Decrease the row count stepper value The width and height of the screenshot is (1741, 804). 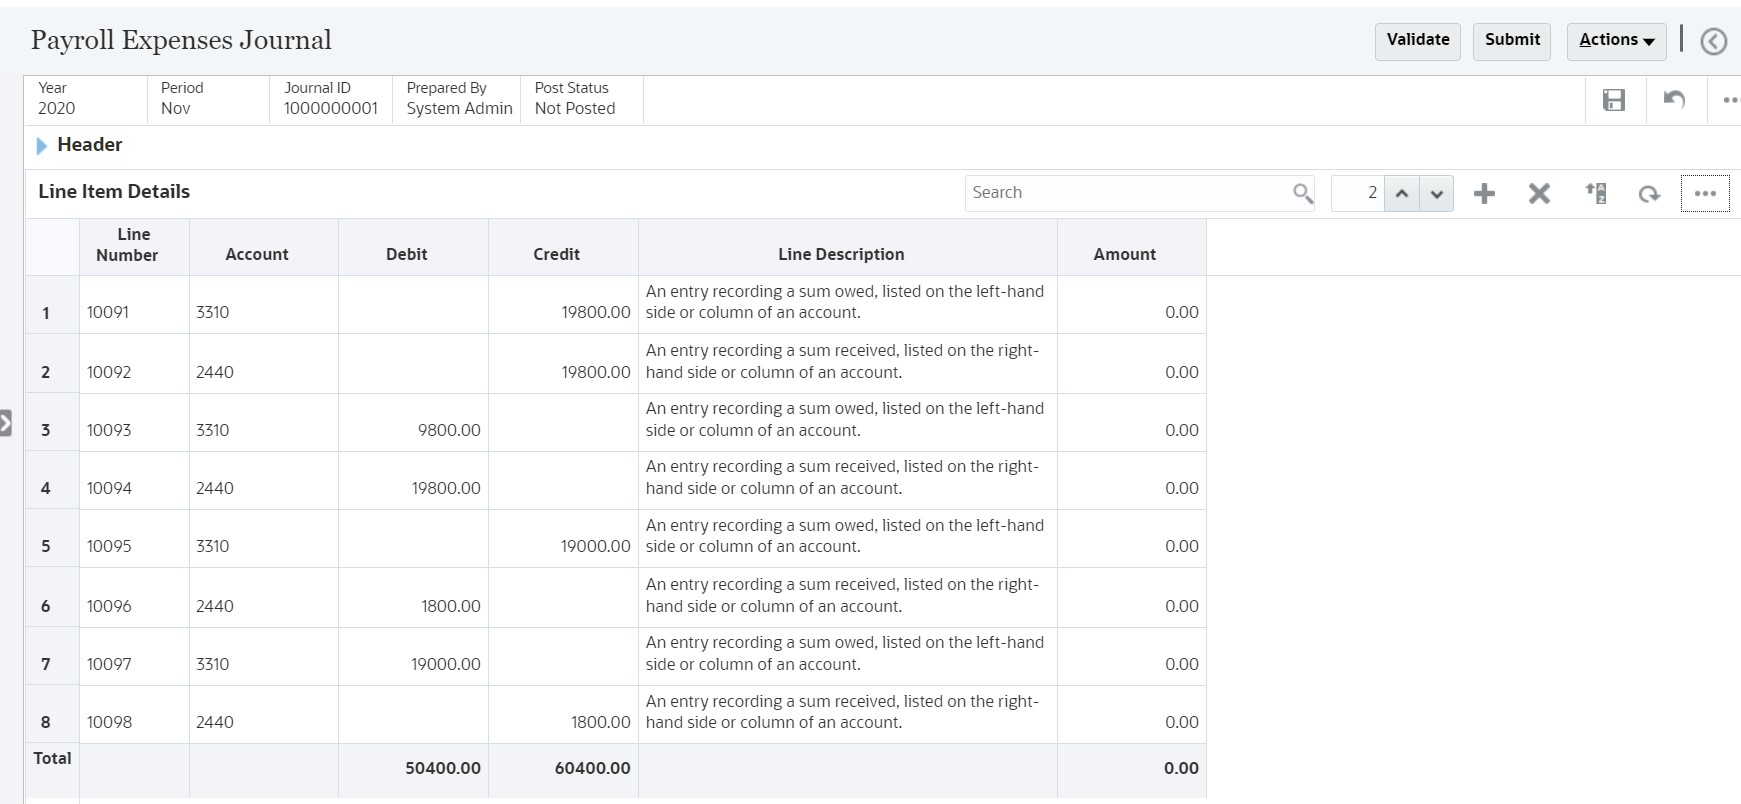(x=1437, y=194)
